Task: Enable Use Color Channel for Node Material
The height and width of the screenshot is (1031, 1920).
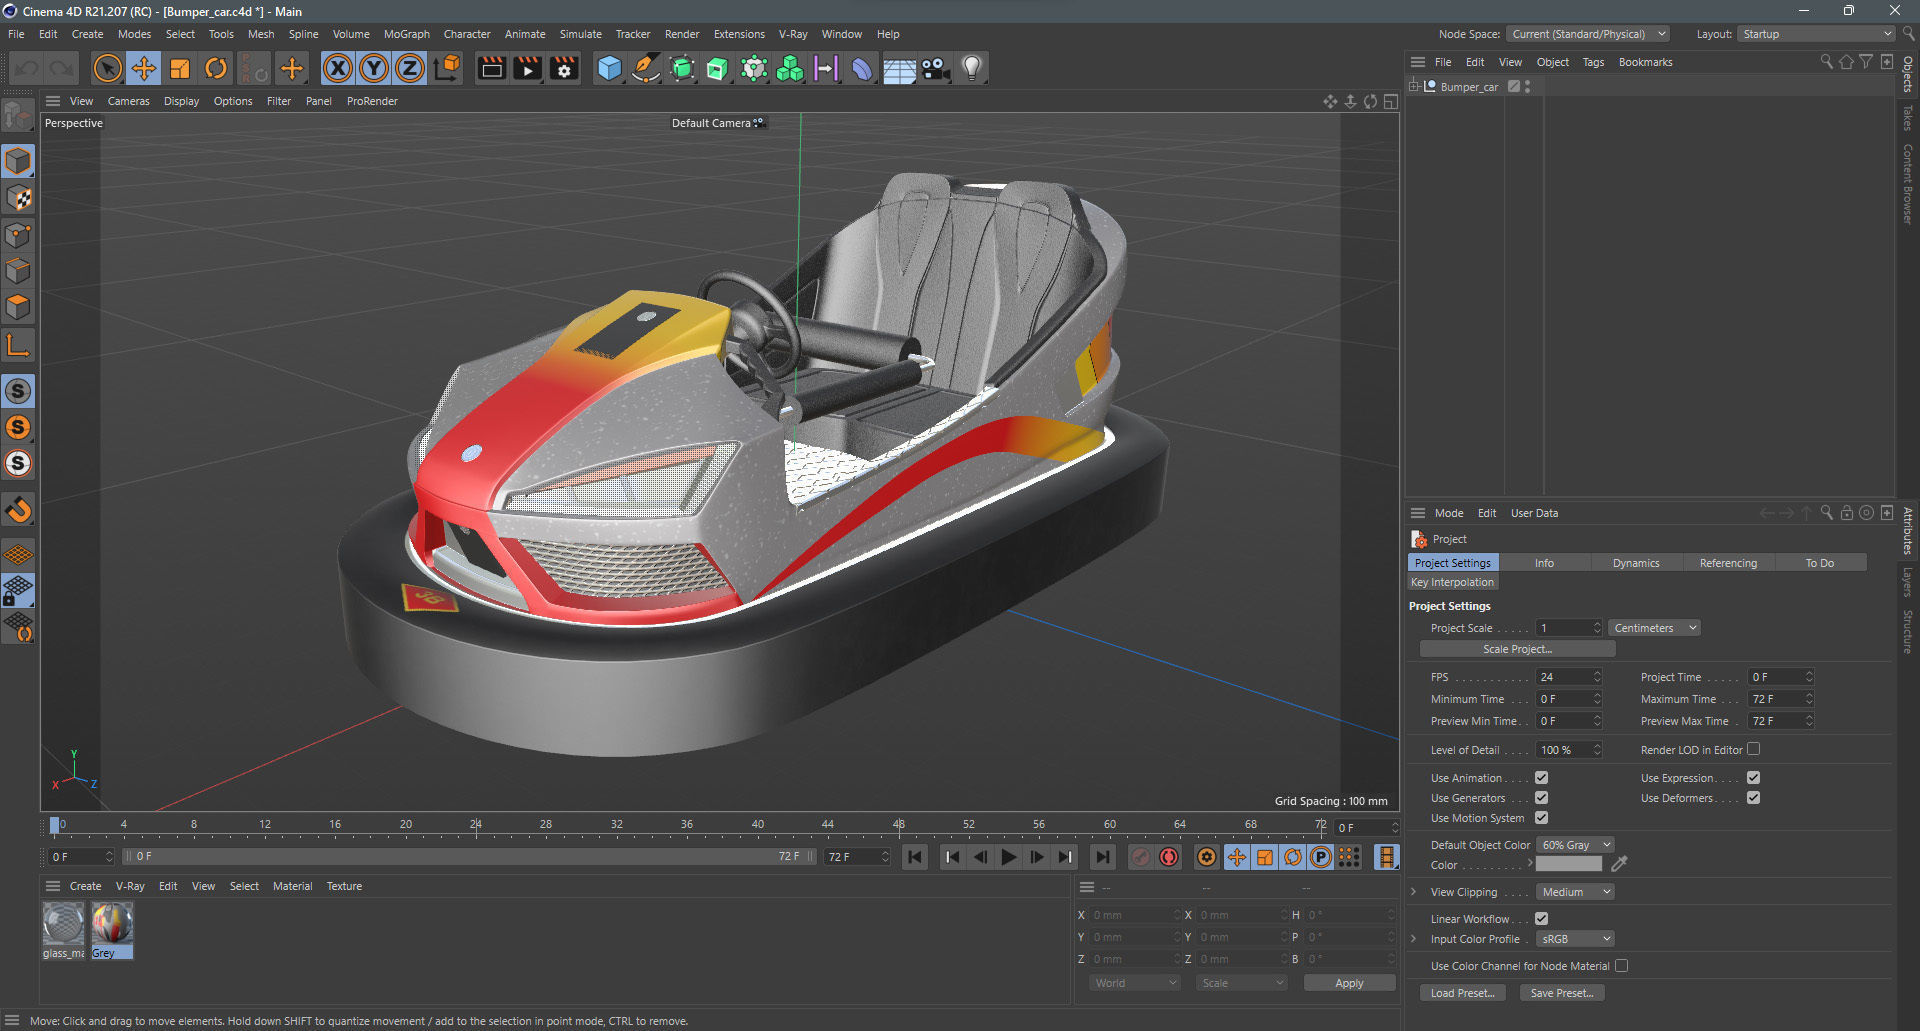Action: [1621, 966]
